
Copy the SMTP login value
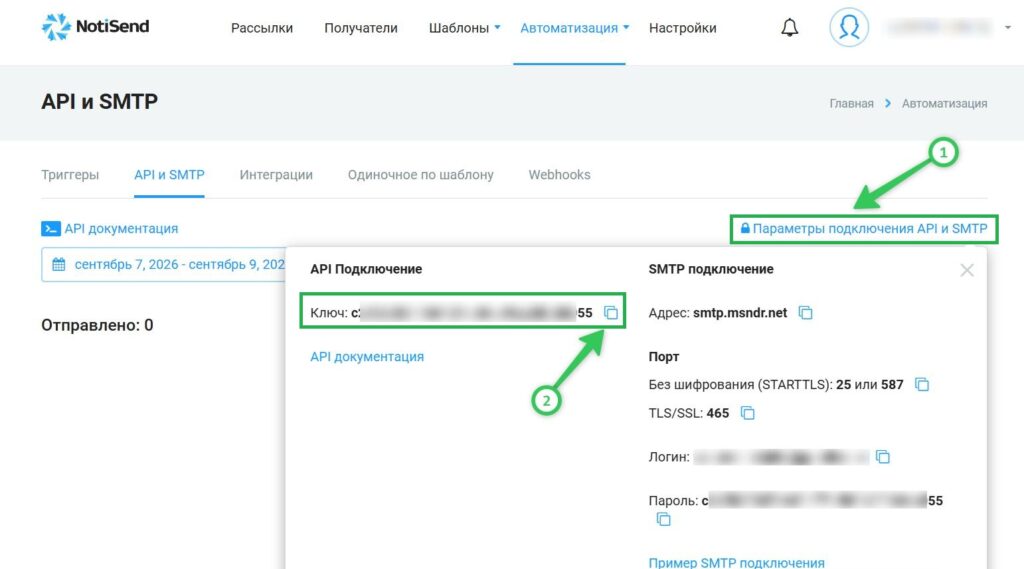(883, 457)
